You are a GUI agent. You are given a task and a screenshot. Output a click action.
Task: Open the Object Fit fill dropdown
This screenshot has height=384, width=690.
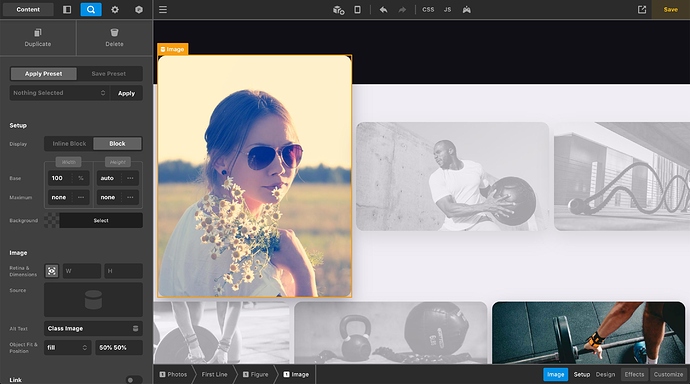(x=68, y=347)
